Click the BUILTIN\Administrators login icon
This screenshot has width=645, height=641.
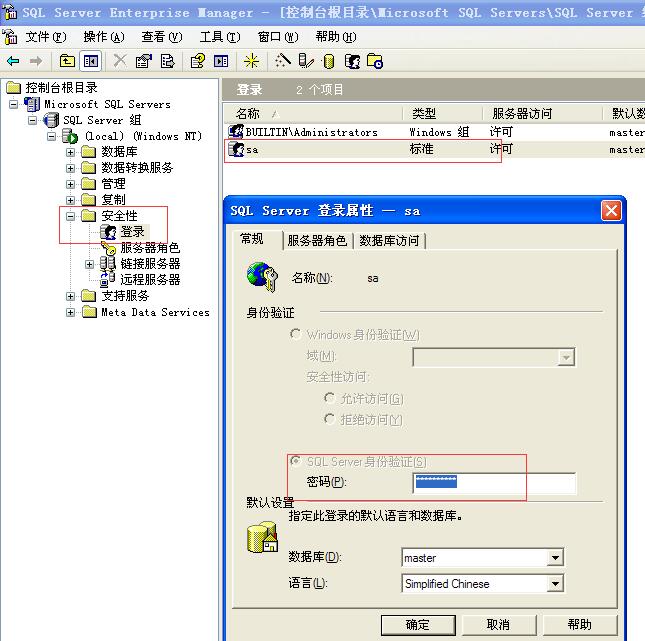pos(236,132)
